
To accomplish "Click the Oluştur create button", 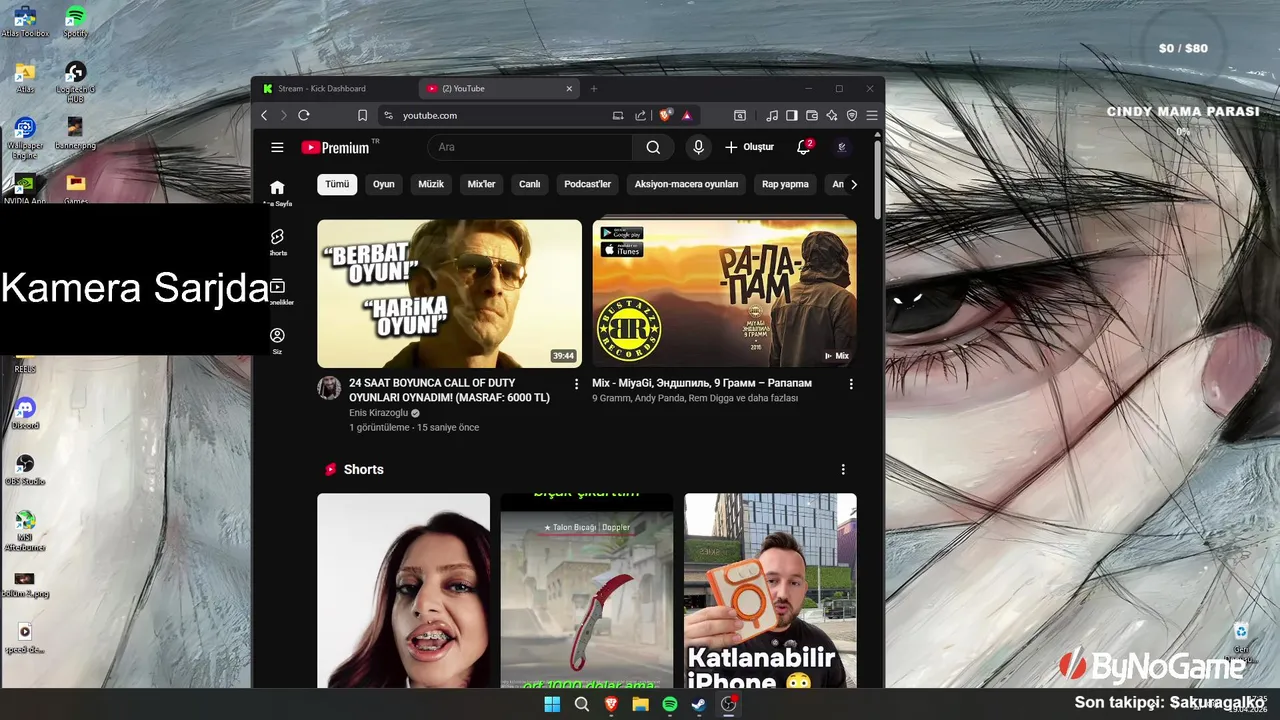I will (749, 147).
